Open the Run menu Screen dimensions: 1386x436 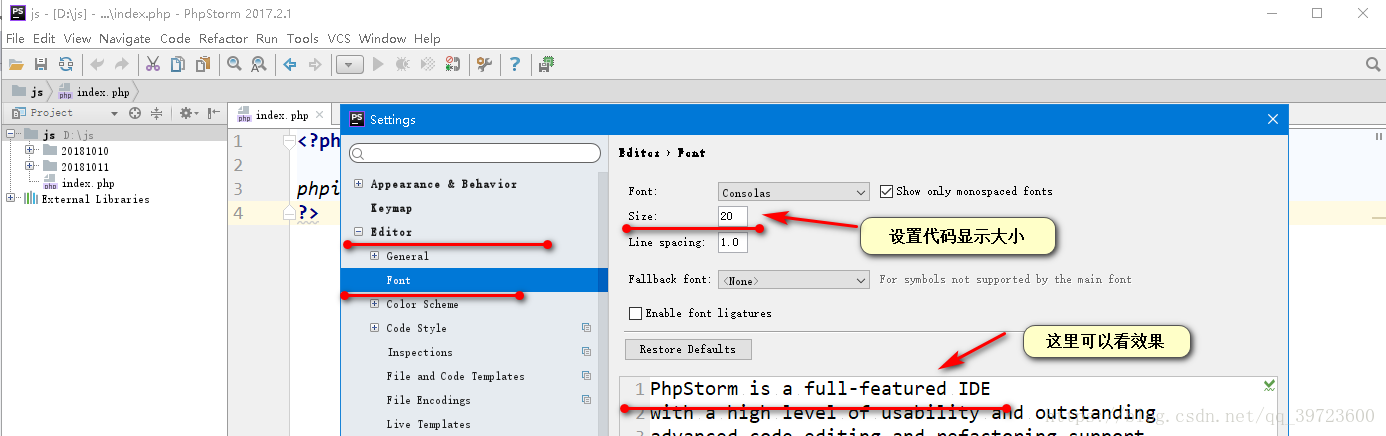[x=267, y=38]
